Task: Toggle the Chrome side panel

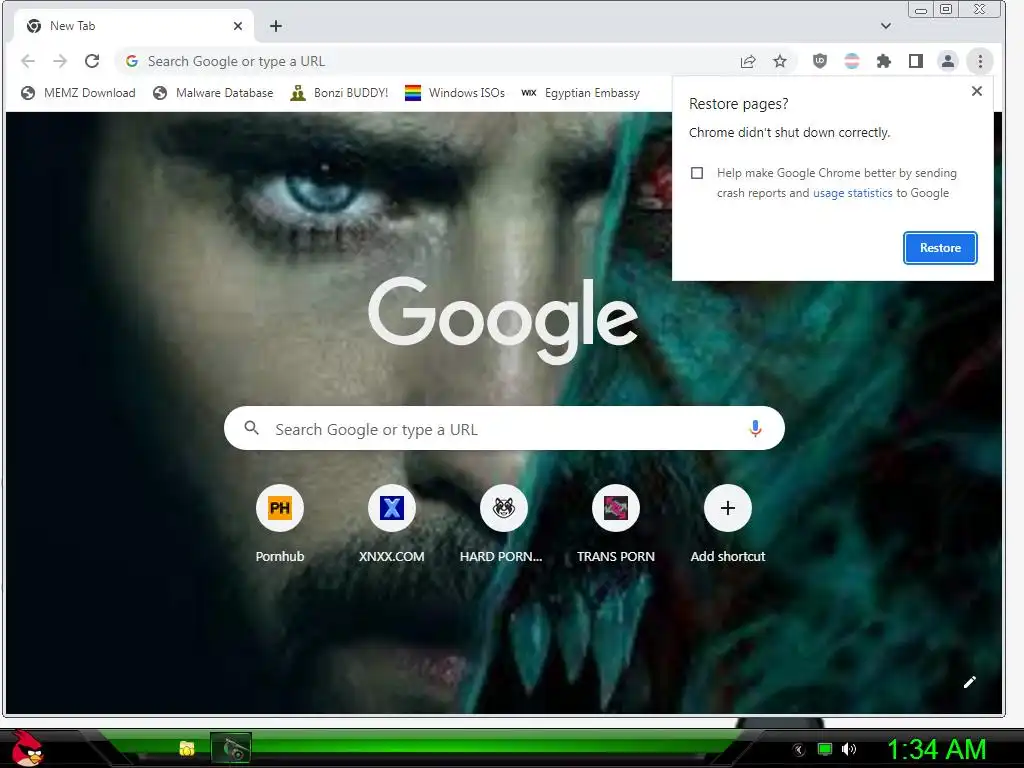Action: (x=916, y=61)
